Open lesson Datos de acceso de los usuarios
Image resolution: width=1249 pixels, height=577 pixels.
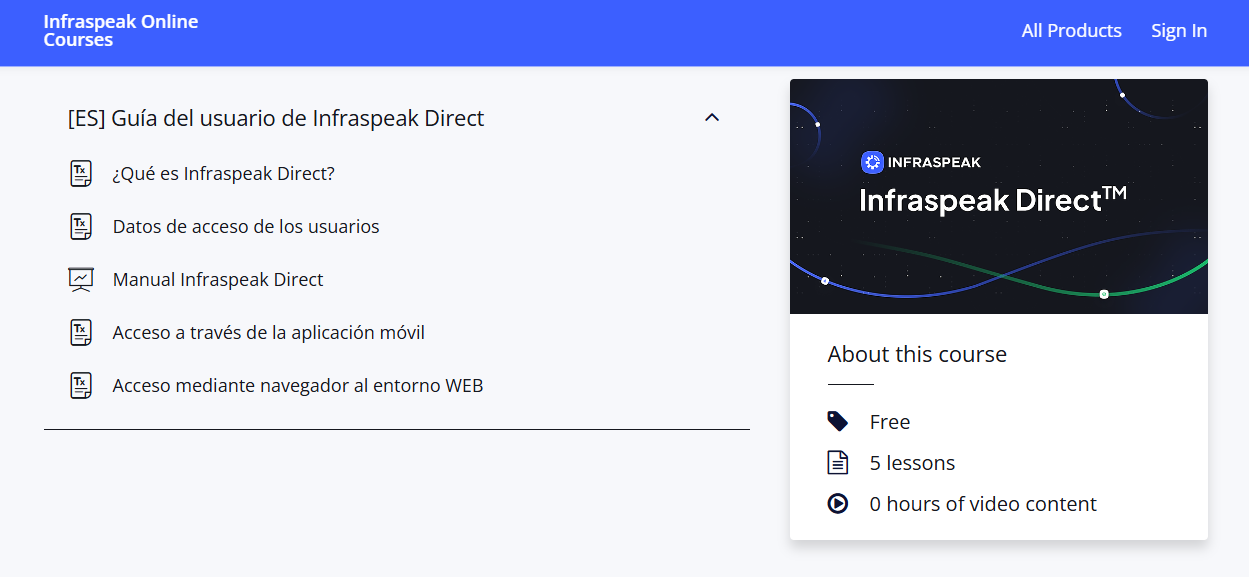[246, 227]
